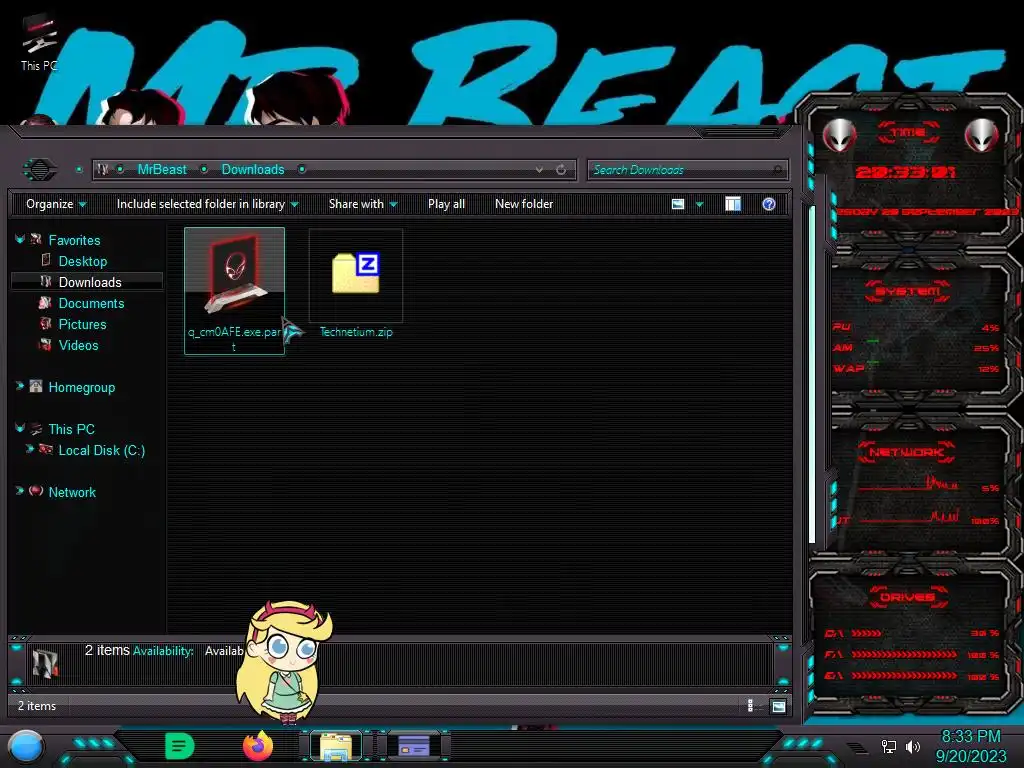The image size is (1024, 768).
Task: Switch to details view in the status bar
Action: point(750,706)
